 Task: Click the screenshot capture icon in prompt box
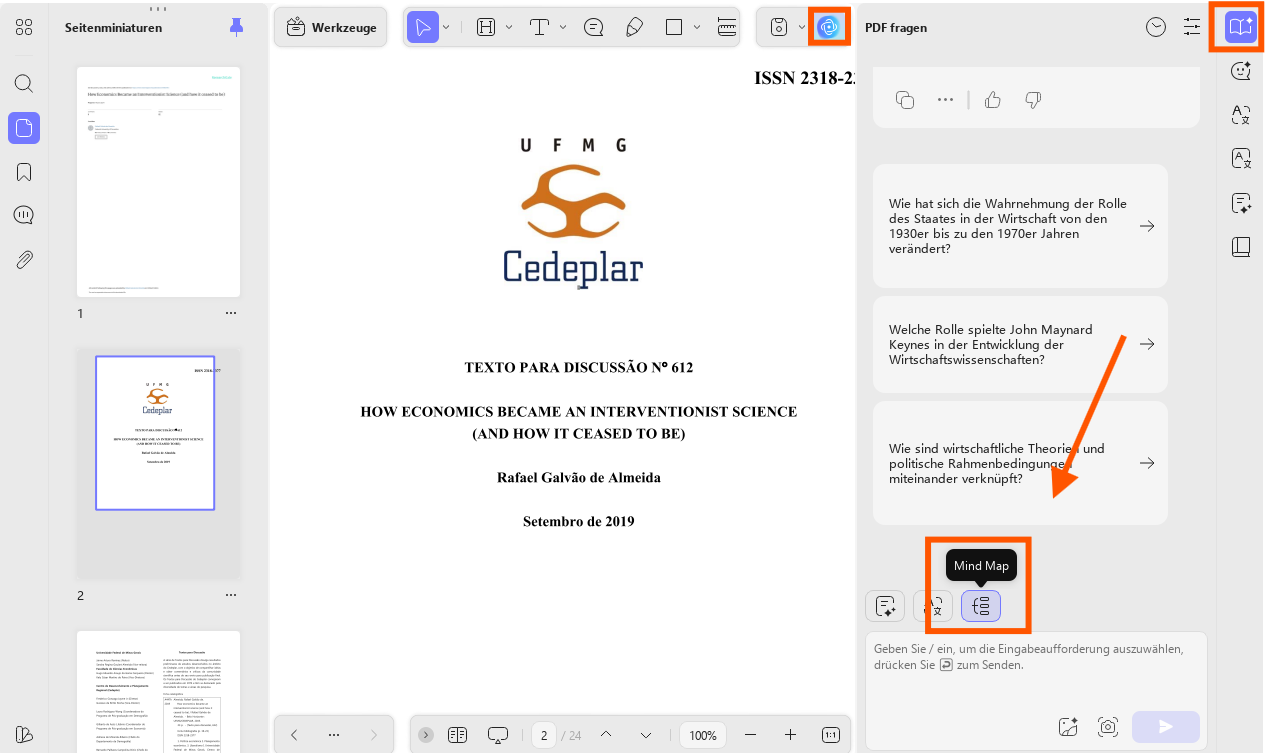[1107, 727]
